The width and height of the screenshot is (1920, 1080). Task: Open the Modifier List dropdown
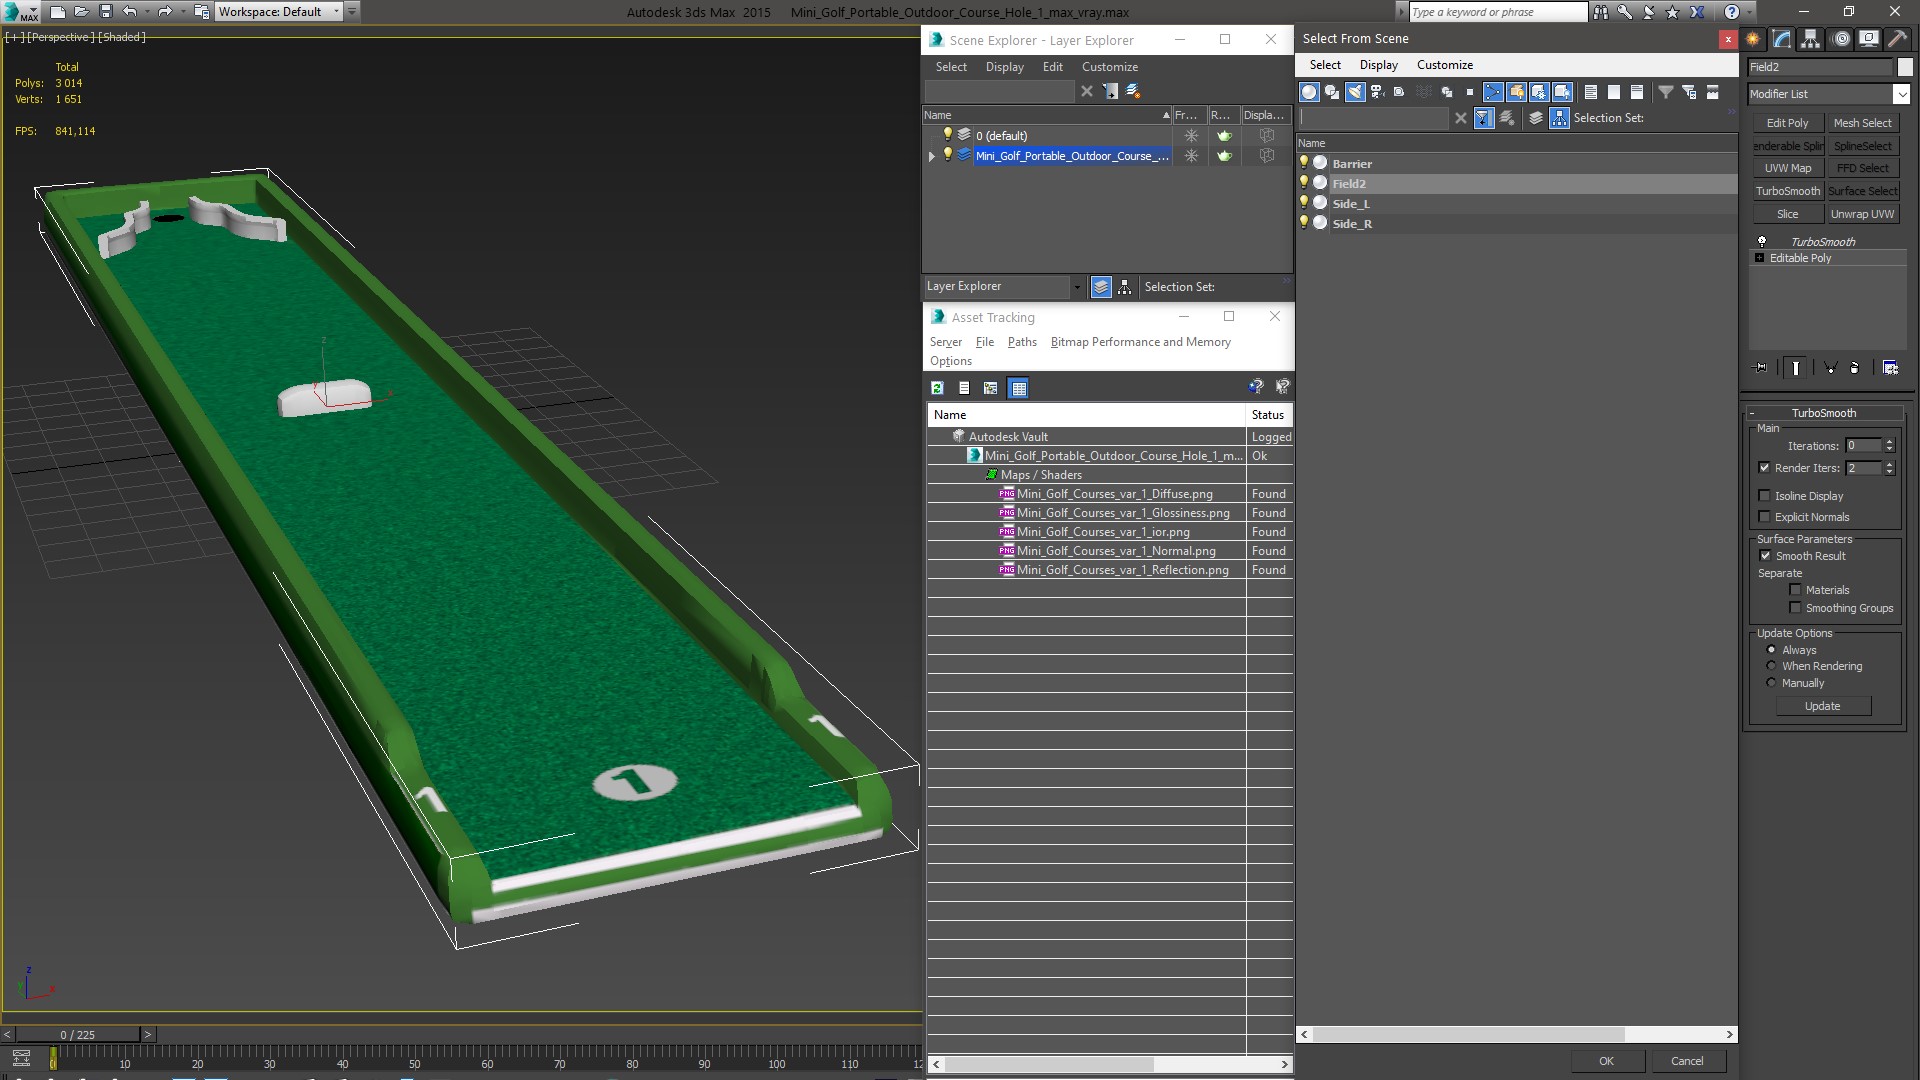click(x=1901, y=94)
